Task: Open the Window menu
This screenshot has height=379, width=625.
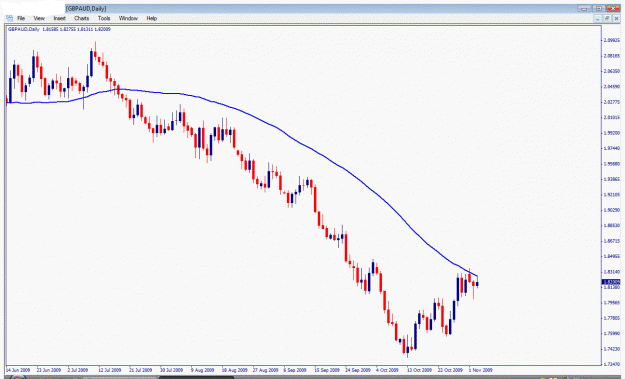Action: 128,18
